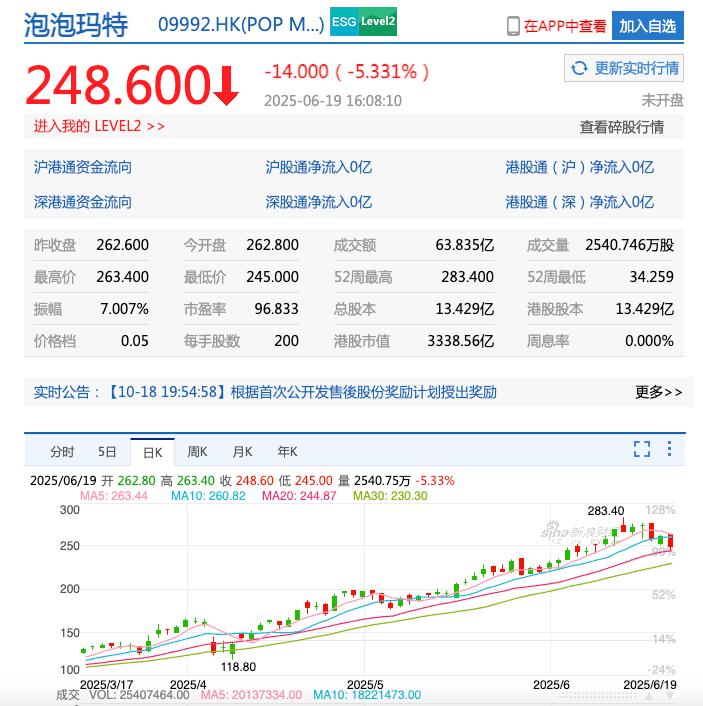Click MA10: 260.82 indicator label

tap(208, 496)
